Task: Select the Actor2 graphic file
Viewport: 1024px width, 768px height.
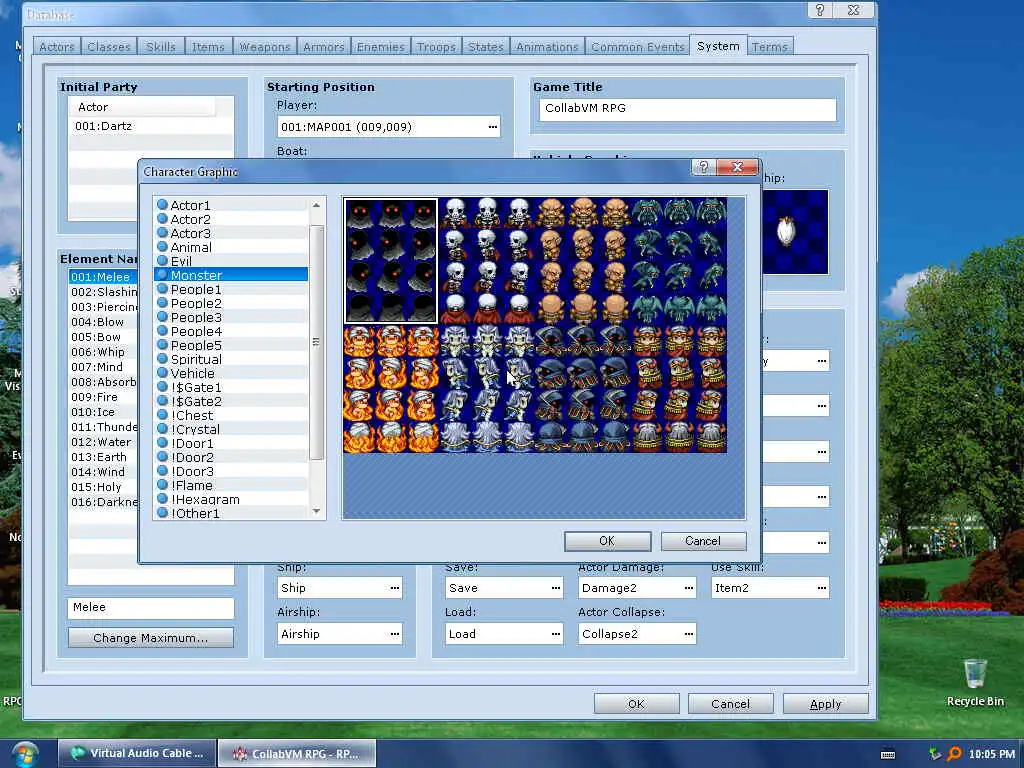Action: click(231, 219)
